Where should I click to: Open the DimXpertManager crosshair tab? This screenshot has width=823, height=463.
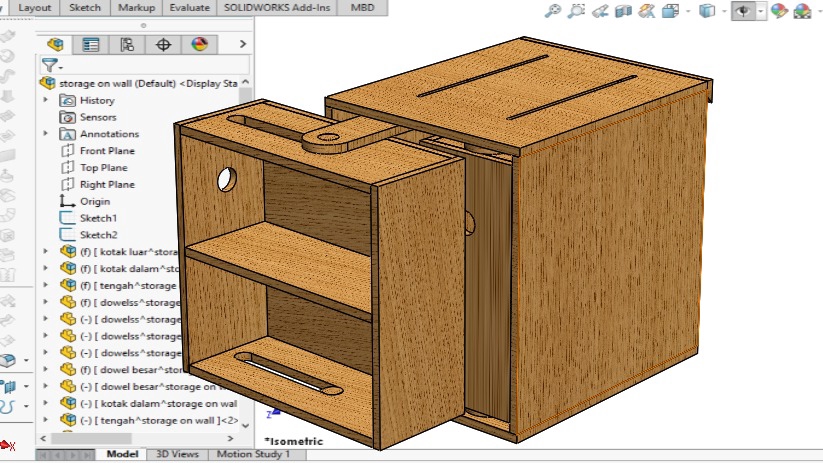coord(163,45)
